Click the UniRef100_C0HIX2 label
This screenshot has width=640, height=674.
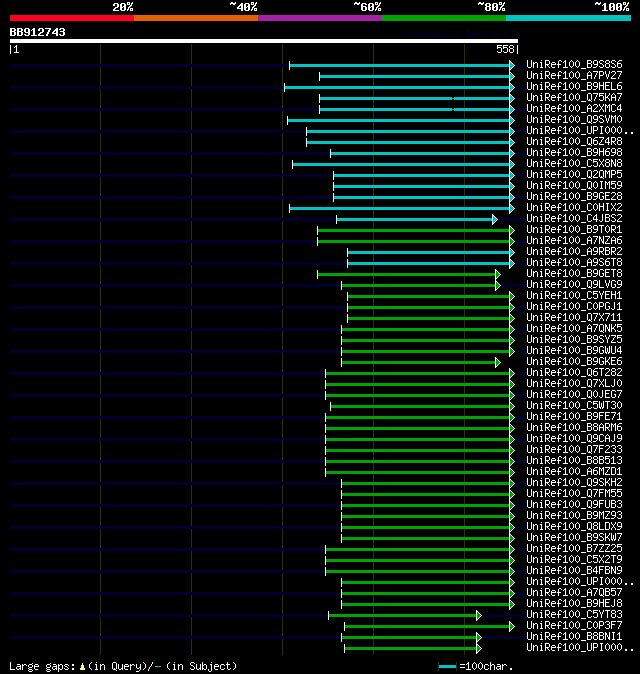(x=574, y=208)
